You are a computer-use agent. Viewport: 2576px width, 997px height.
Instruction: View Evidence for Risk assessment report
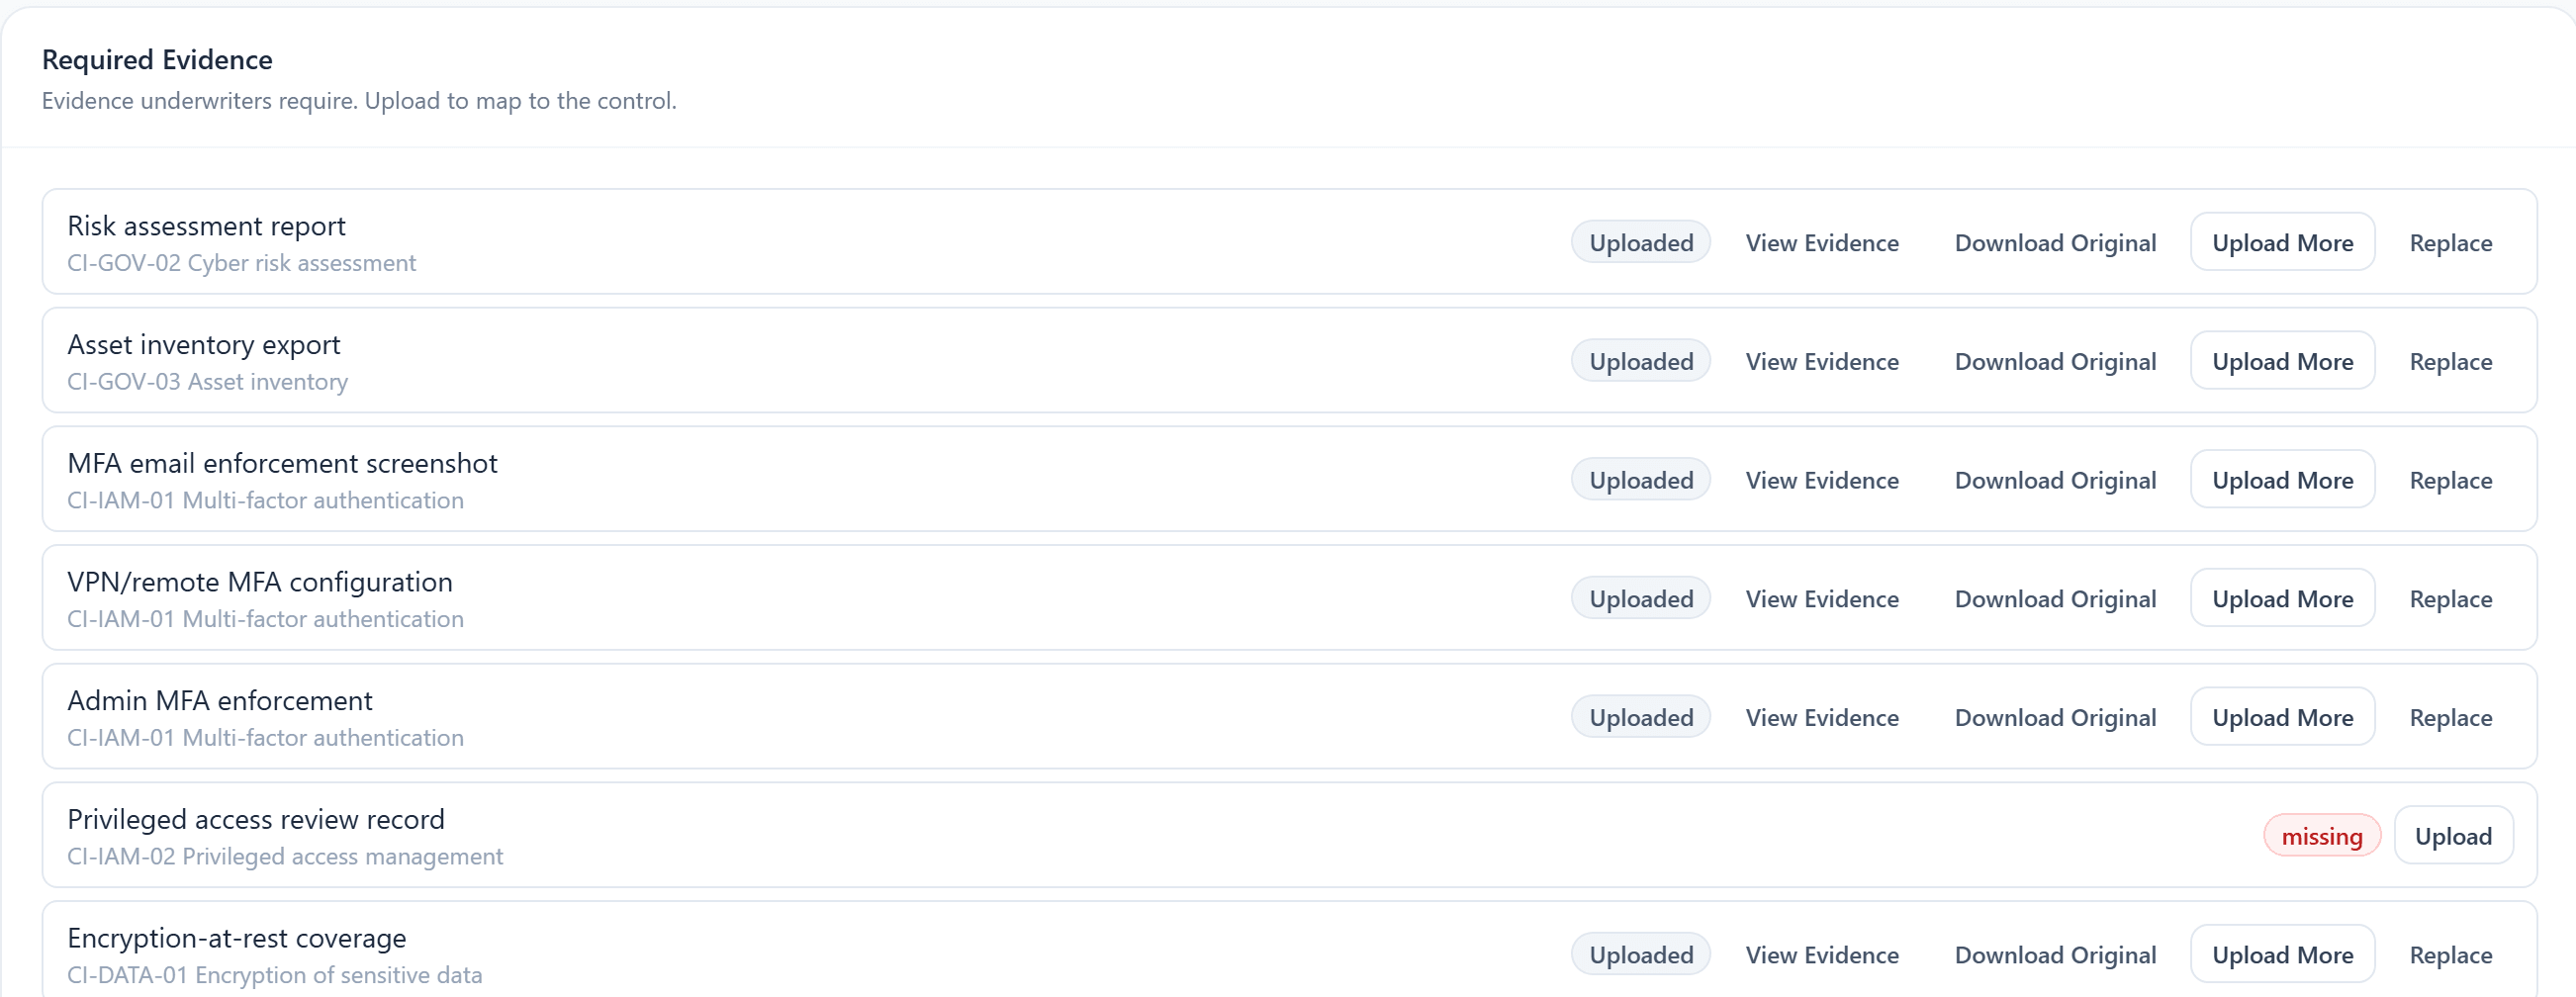point(1822,243)
